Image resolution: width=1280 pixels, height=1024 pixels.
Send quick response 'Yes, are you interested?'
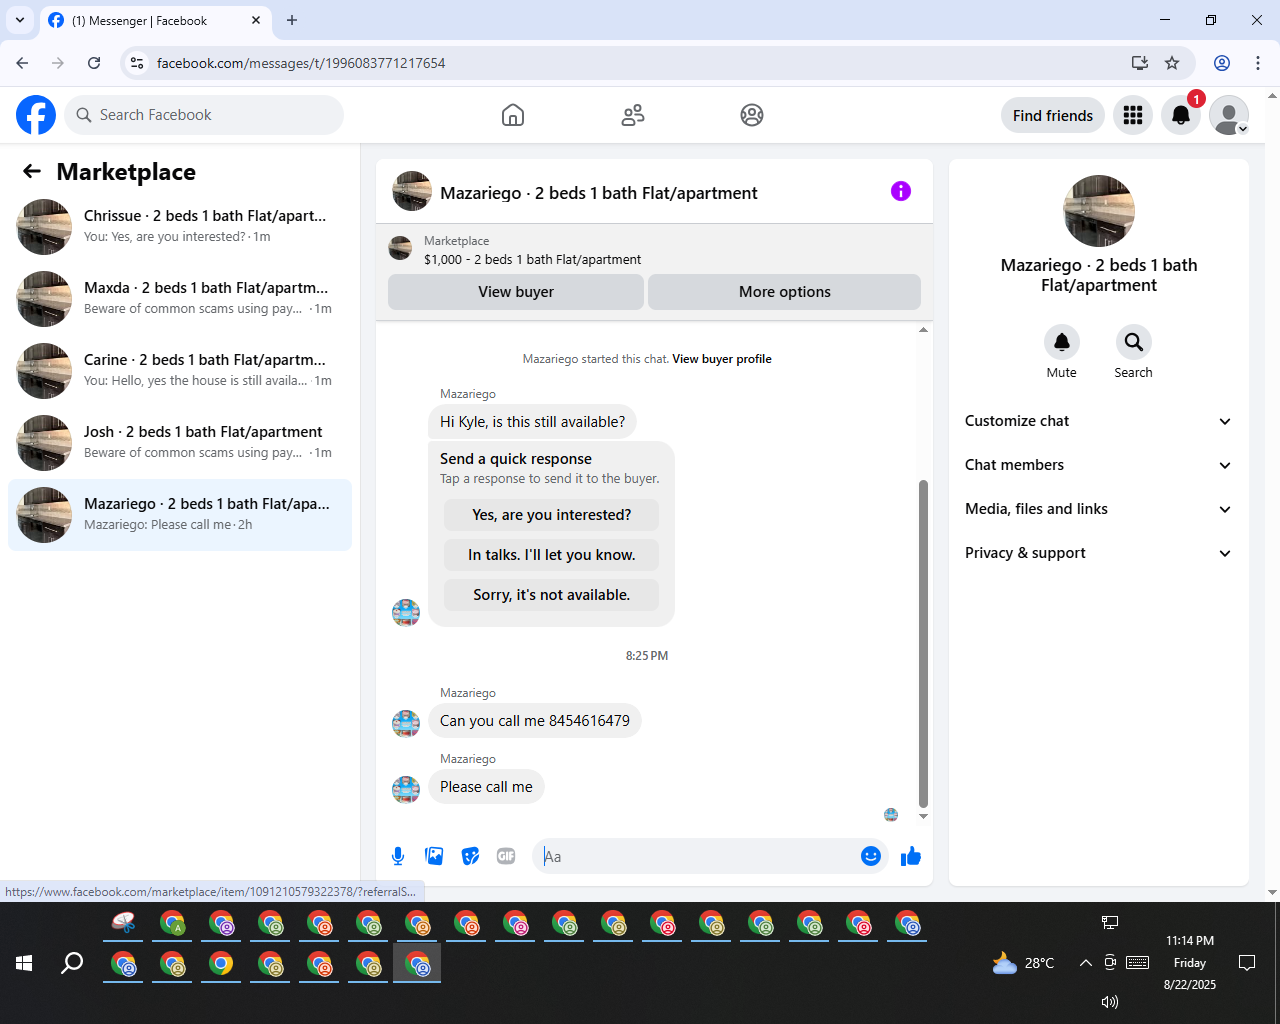pyautogui.click(x=552, y=515)
